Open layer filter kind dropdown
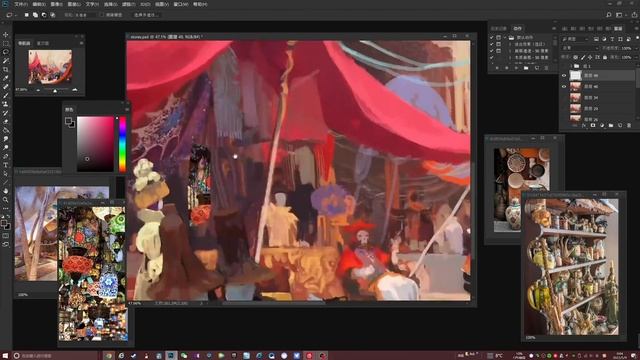 576,39
